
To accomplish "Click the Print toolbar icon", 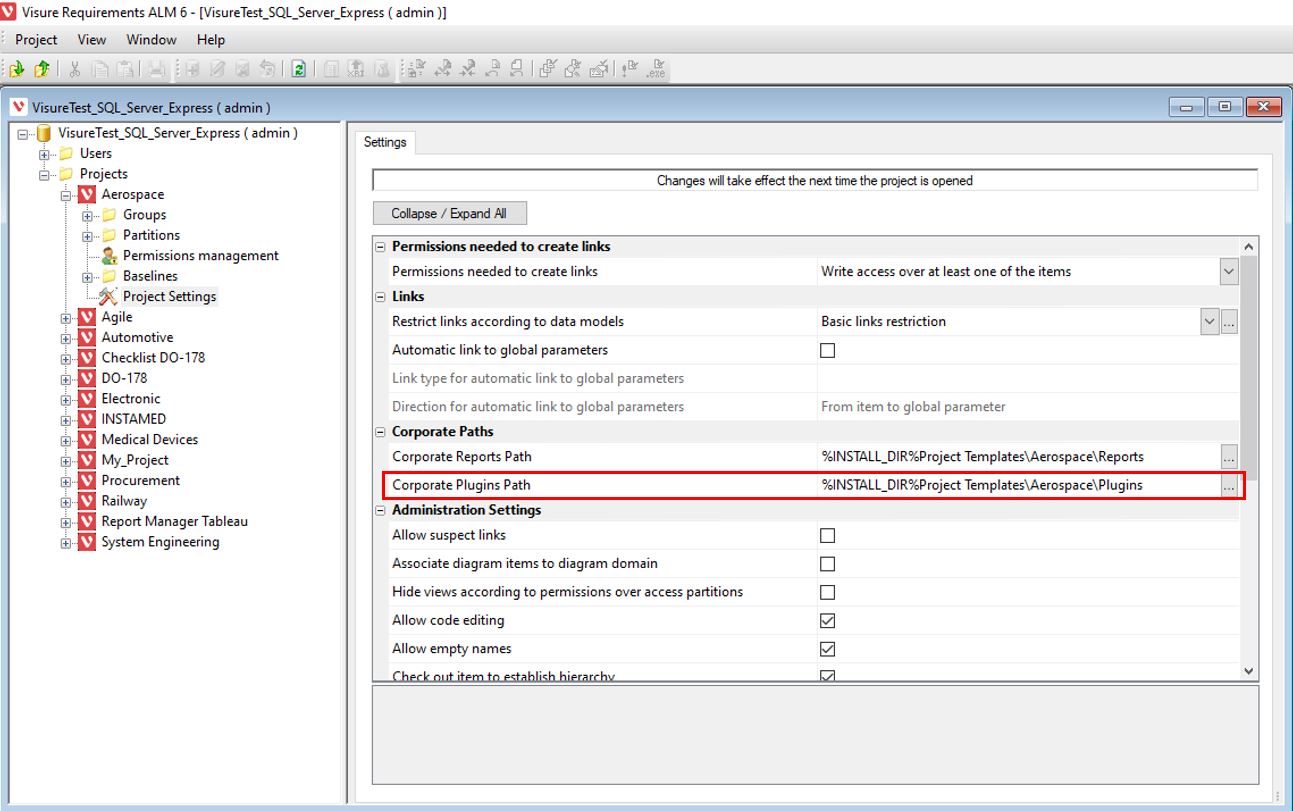I will 157,69.
